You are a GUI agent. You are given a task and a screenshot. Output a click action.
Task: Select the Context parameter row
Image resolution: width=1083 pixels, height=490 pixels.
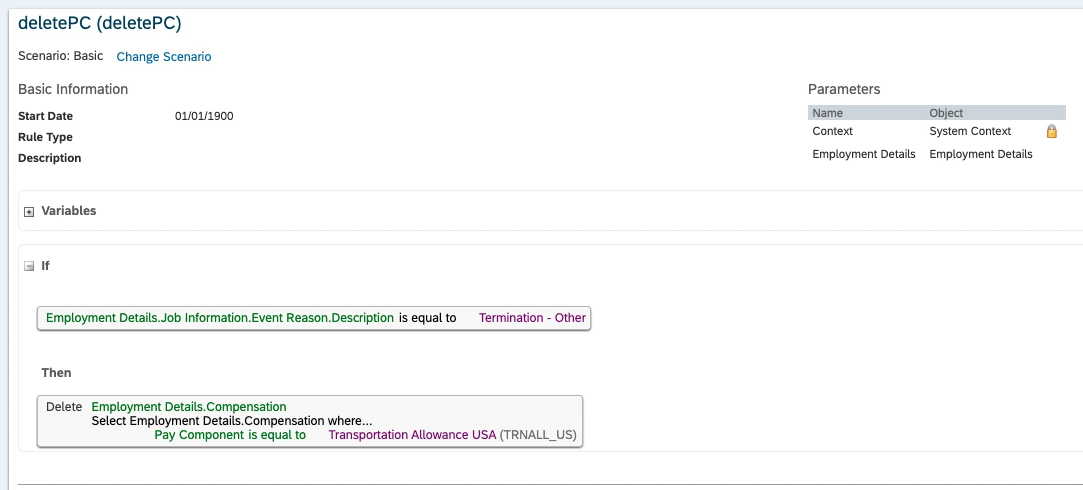point(937,131)
